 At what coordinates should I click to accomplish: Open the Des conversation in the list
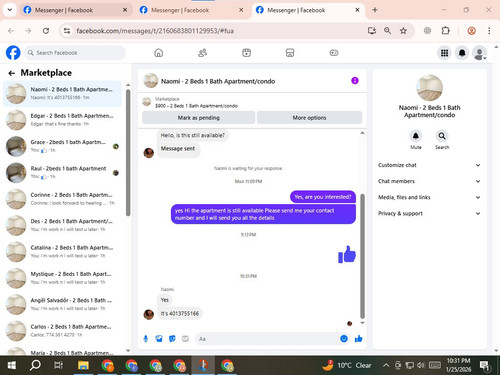click(x=63, y=225)
